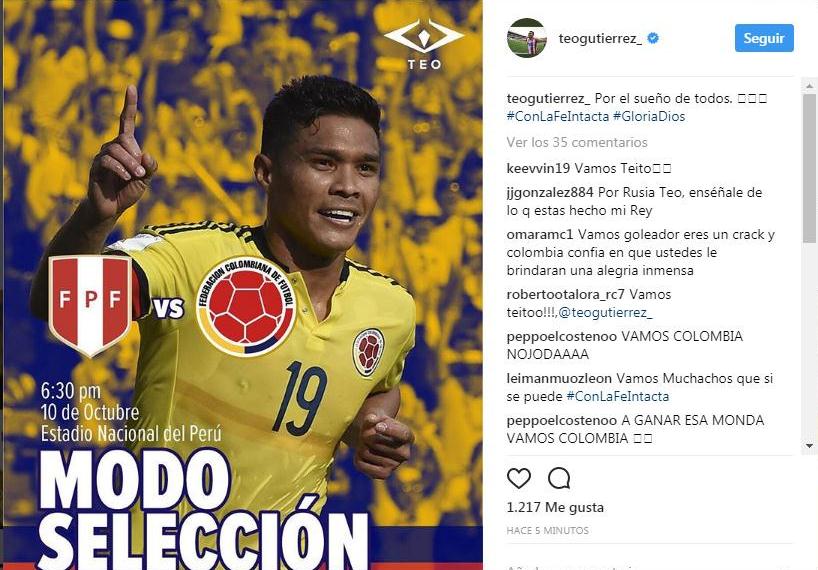
Task: Open the teogutierrez_ profile picture
Action: tap(526, 38)
